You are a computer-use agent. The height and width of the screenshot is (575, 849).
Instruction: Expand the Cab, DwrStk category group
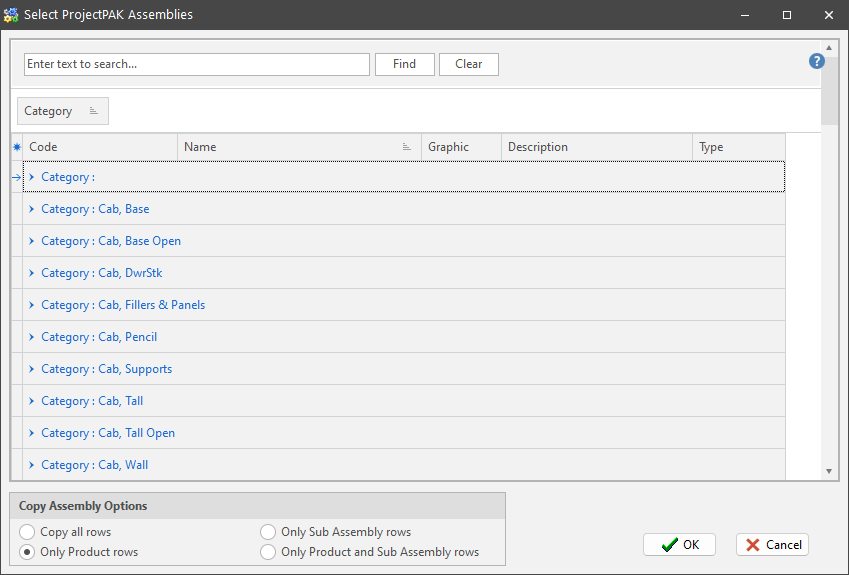coord(32,273)
